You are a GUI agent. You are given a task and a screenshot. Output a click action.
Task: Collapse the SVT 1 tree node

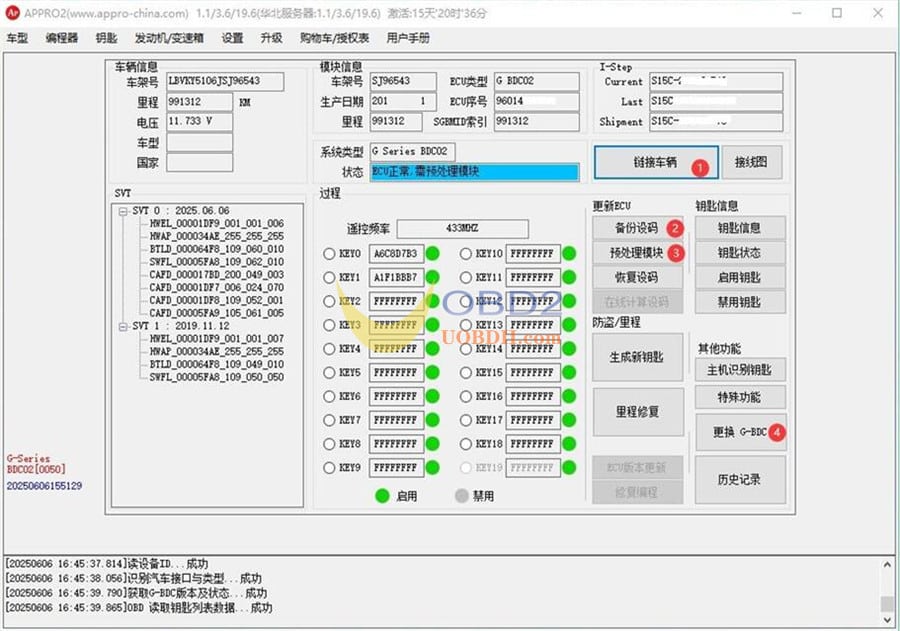[x=123, y=326]
